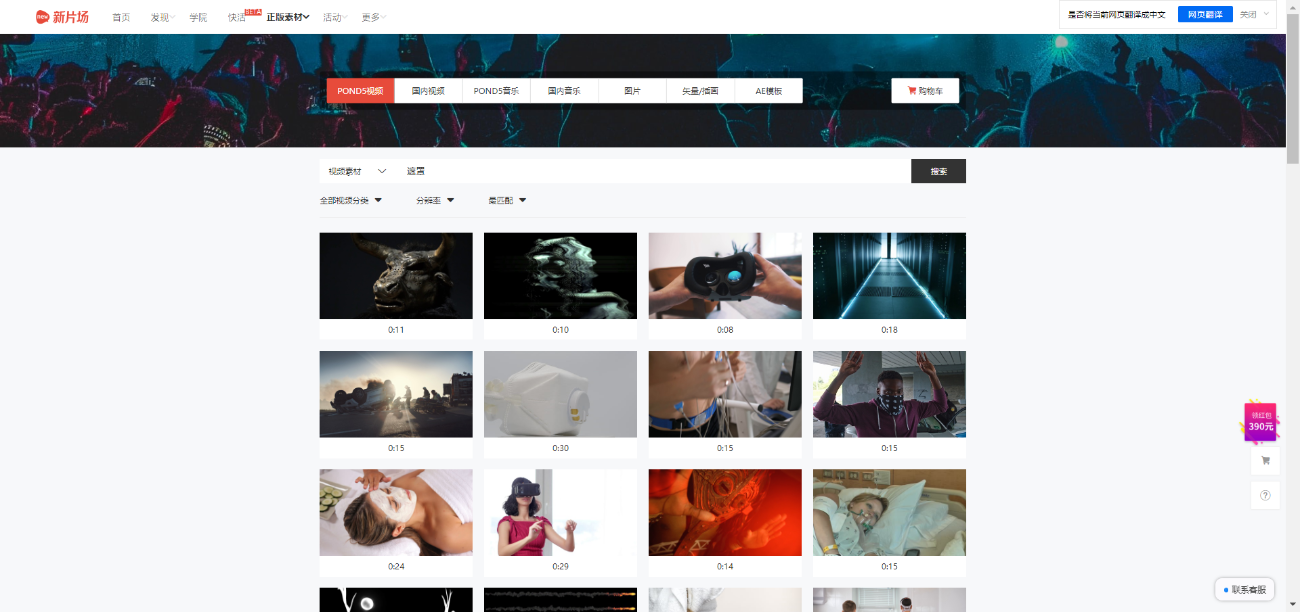The image size is (1300, 612).
Task: Switch to the 图片 tab
Action: pos(632,91)
